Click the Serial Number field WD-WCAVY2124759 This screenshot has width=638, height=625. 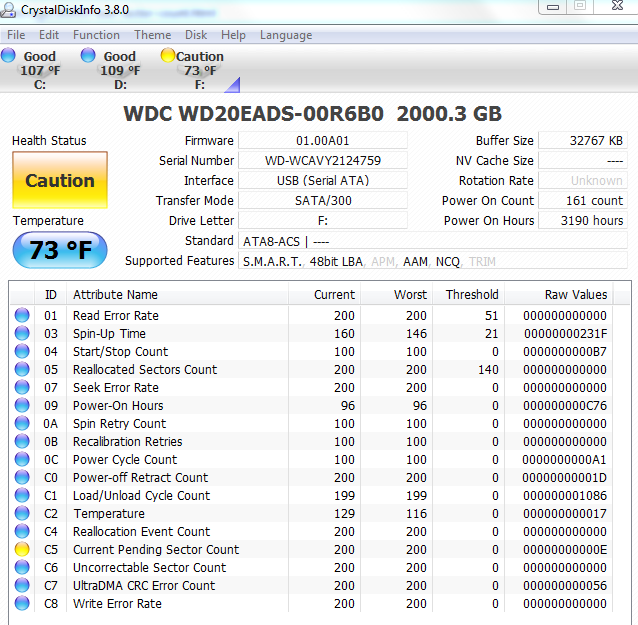pyautogui.click(x=323, y=161)
